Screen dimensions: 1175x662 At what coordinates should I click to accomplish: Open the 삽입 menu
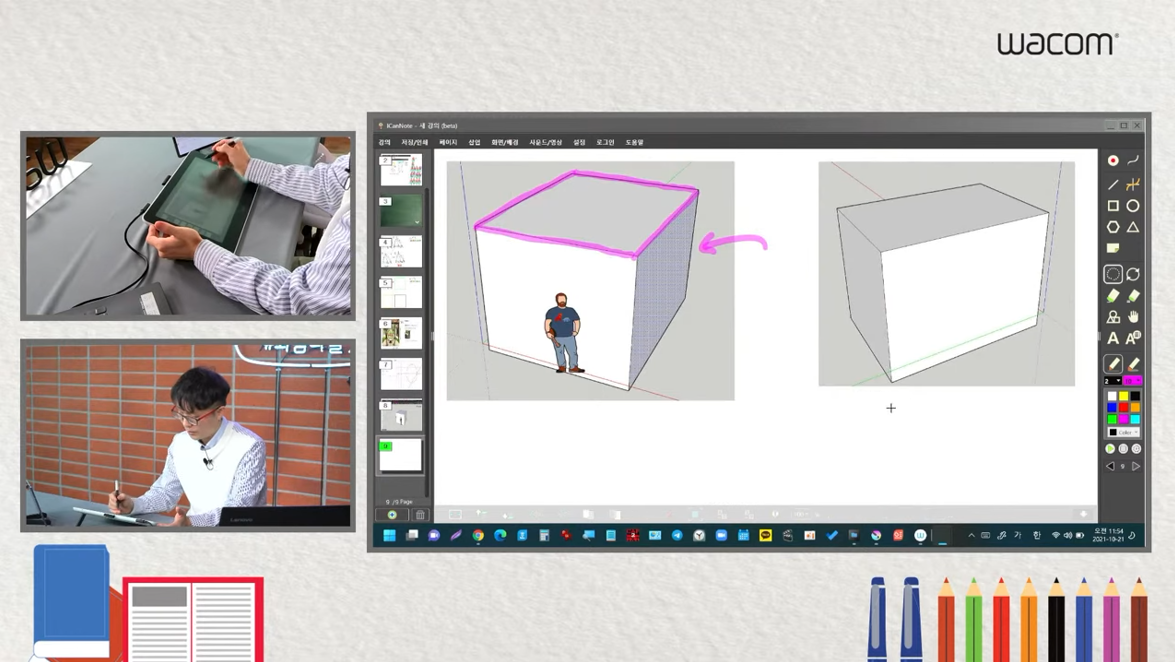coord(474,142)
